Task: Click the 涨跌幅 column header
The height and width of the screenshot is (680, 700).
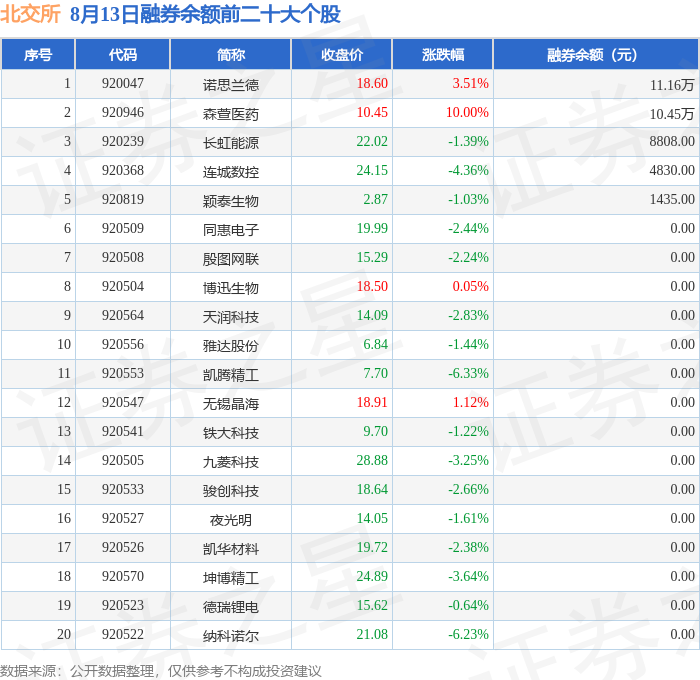Action: click(x=442, y=54)
